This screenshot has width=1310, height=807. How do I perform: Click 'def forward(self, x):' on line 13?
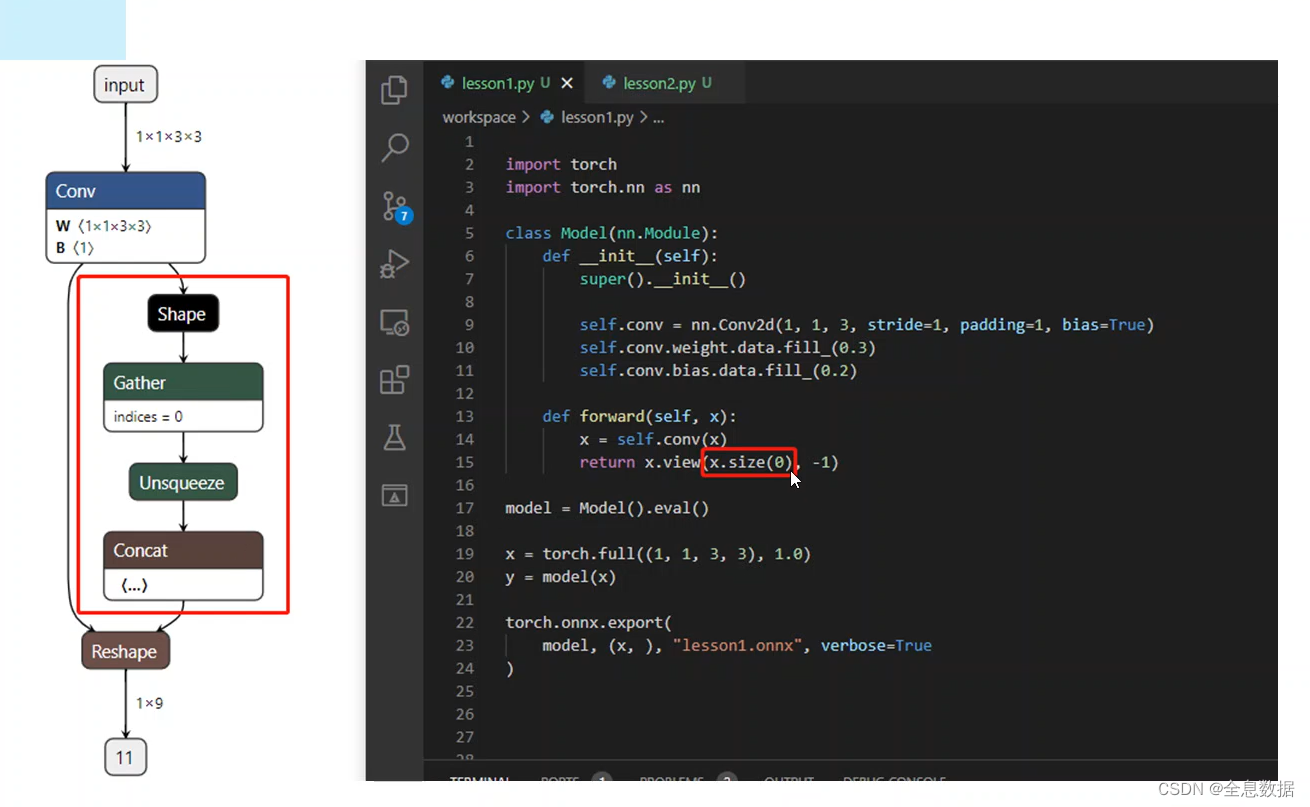click(x=639, y=417)
